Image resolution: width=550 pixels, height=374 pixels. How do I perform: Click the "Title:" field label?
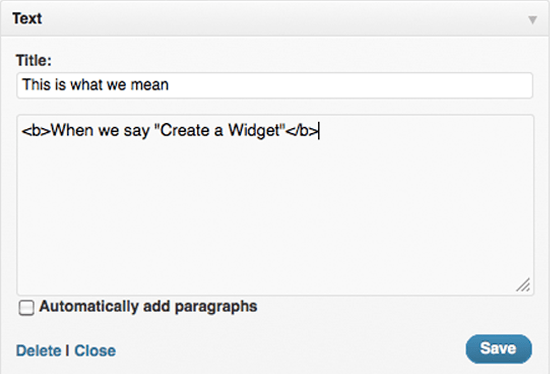(34, 60)
